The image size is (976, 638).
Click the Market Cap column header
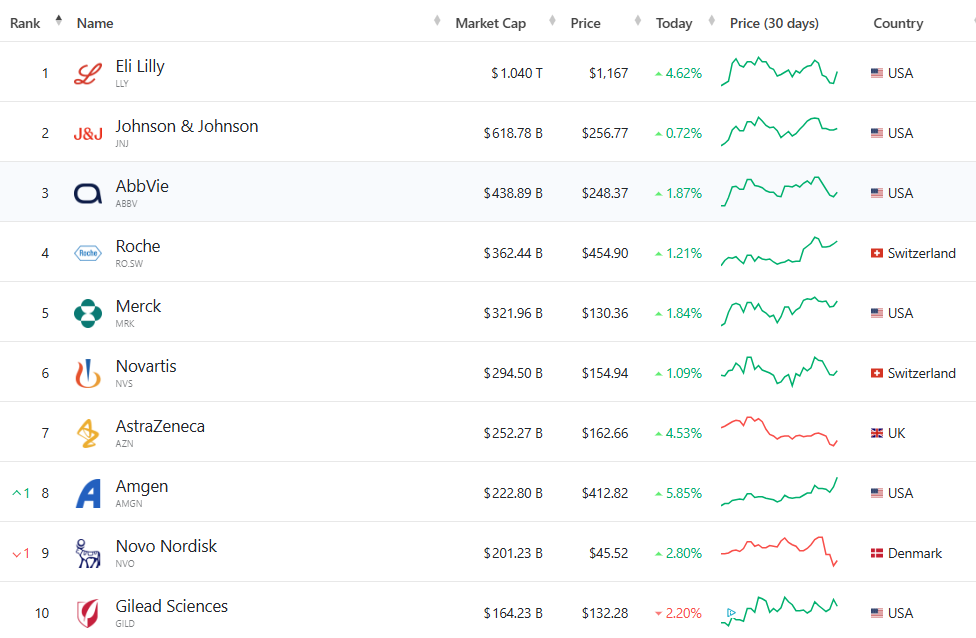pos(490,24)
